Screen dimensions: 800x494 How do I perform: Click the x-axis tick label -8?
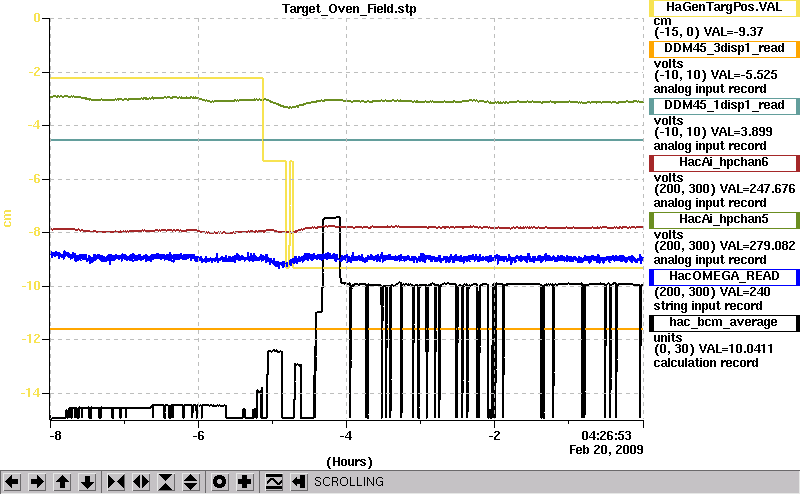coord(55,436)
